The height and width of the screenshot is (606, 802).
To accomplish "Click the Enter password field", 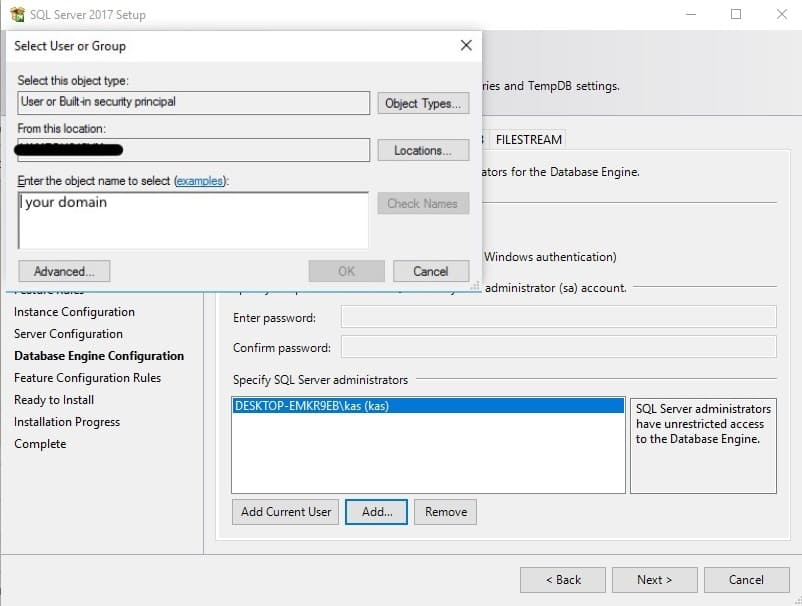I will point(558,318).
